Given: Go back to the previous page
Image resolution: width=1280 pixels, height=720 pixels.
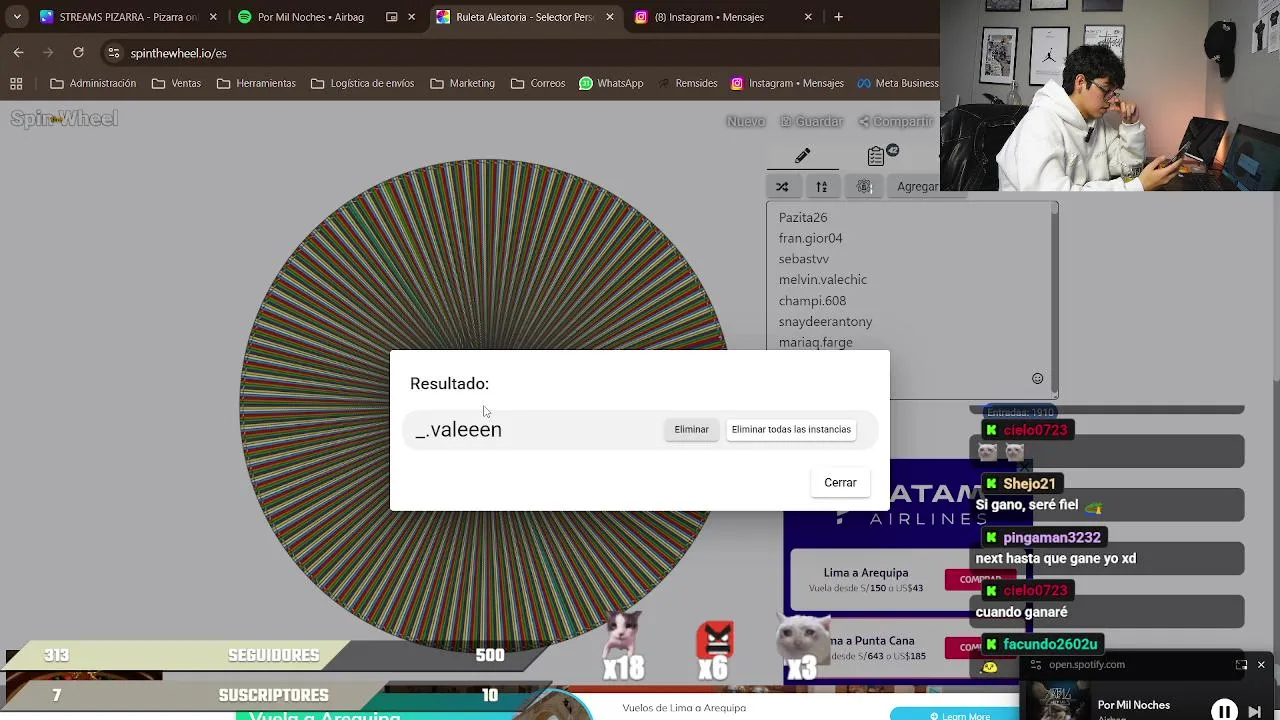Looking at the screenshot, I should tap(18, 53).
